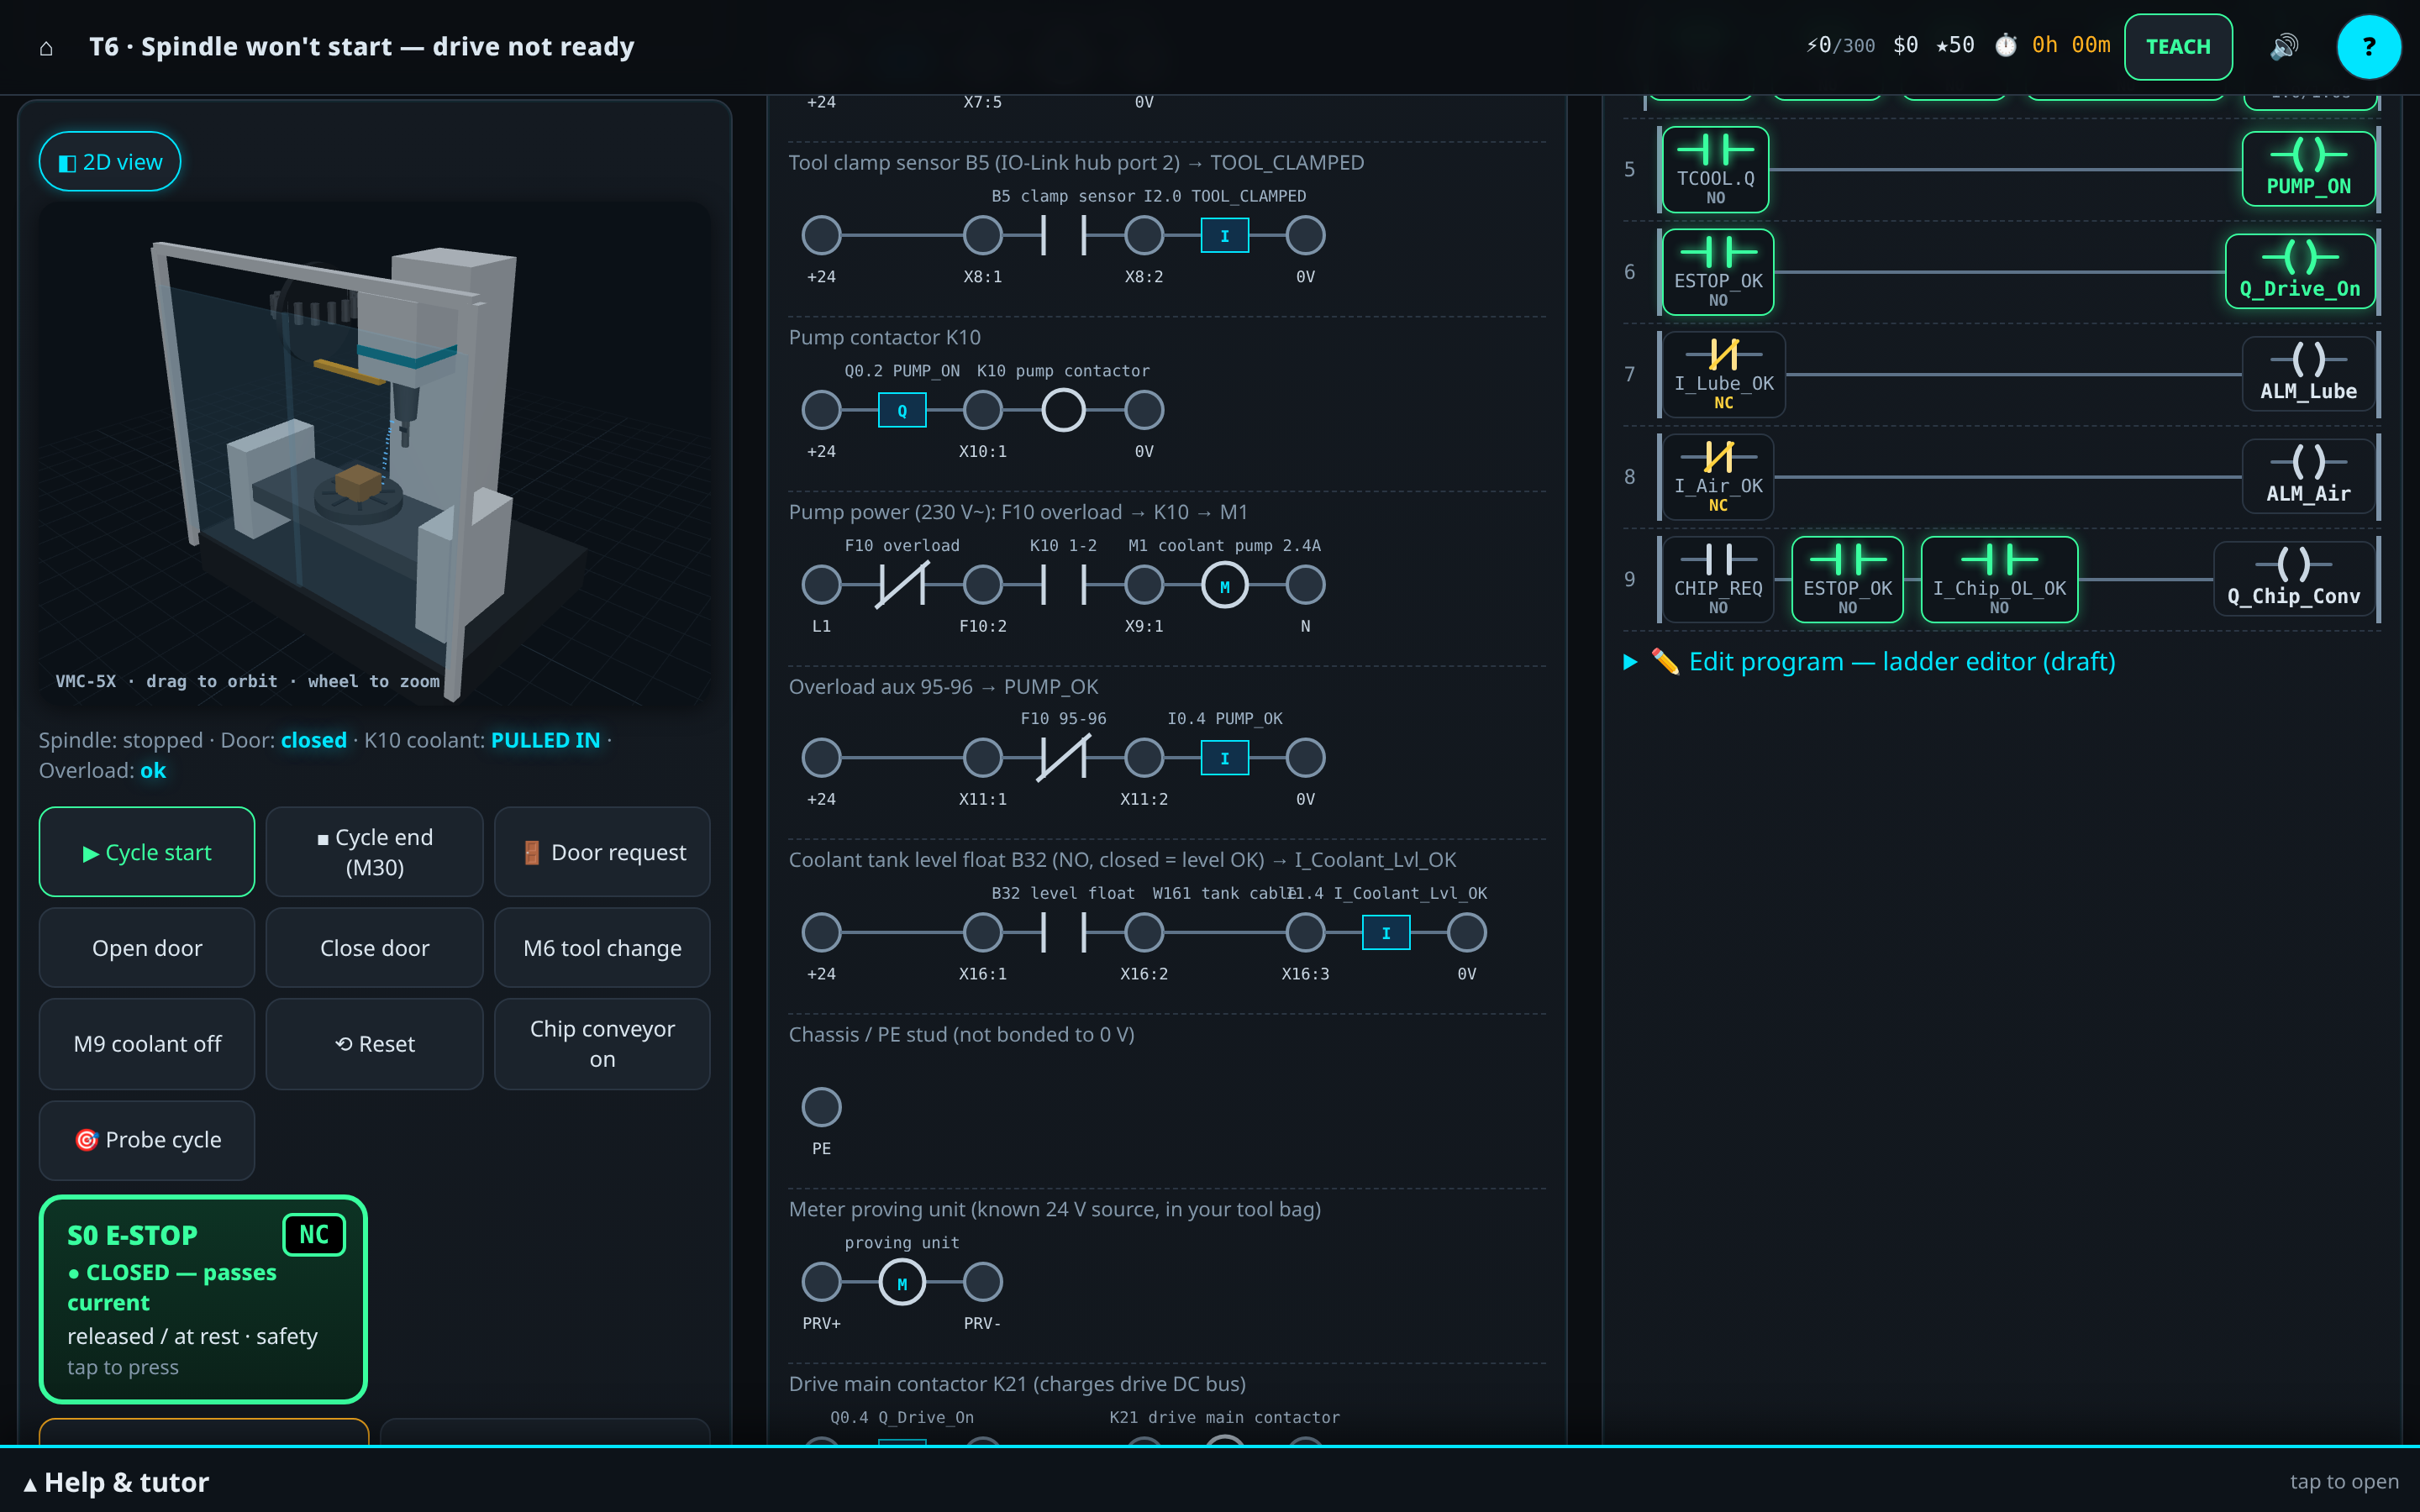2420x1512 pixels.
Task: Click the I0.4 PUMP_OK input block
Action: [1224, 758]
